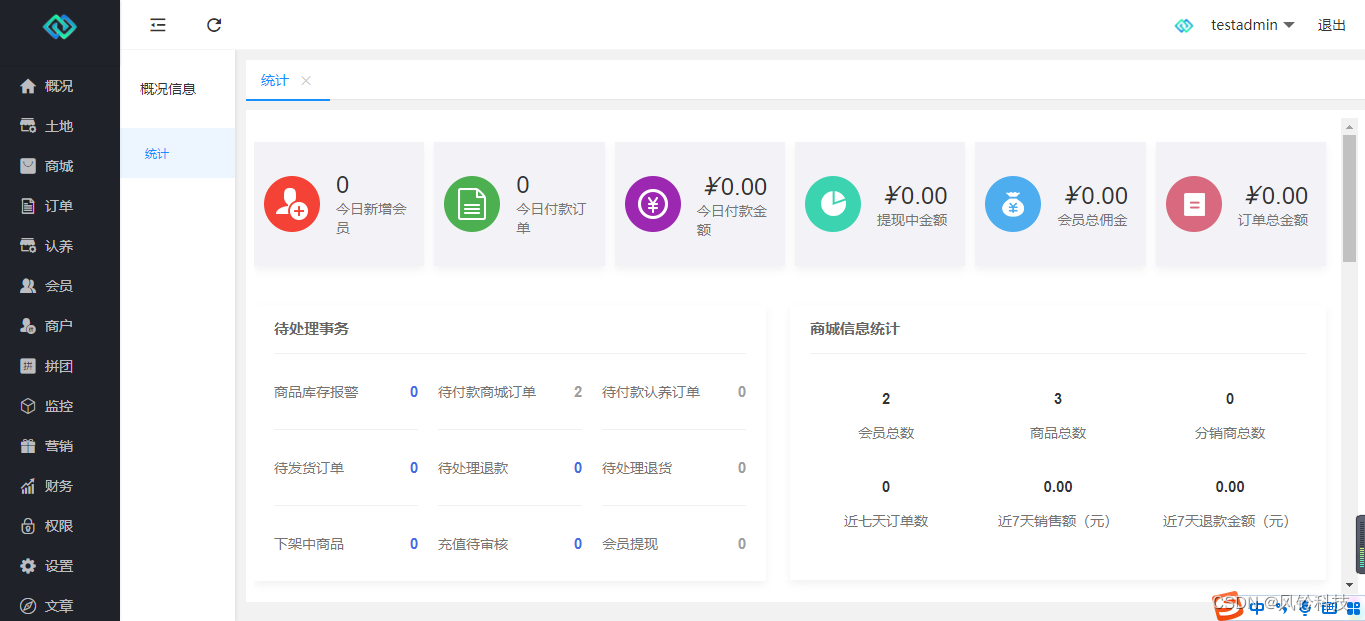Click the 会员 people icon in sidebar
Viewport: 1365px width, 621px height.
tap(28, 286)
